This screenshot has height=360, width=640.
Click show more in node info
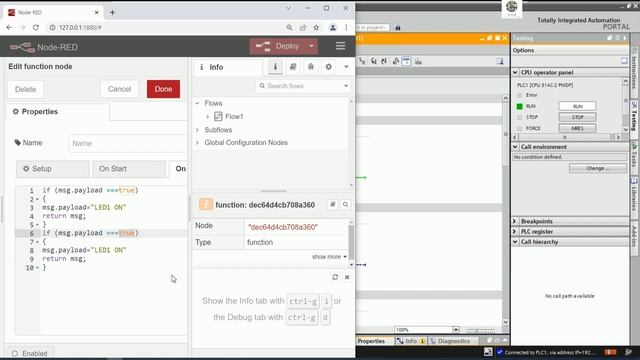pyautogui.click(x=329, y=257)
